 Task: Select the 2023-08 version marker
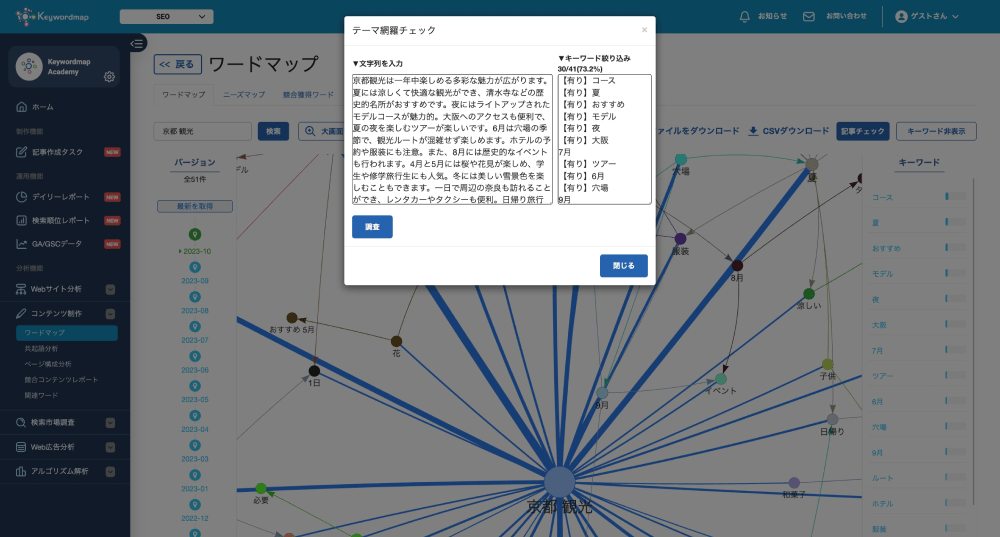click(195, 297)
